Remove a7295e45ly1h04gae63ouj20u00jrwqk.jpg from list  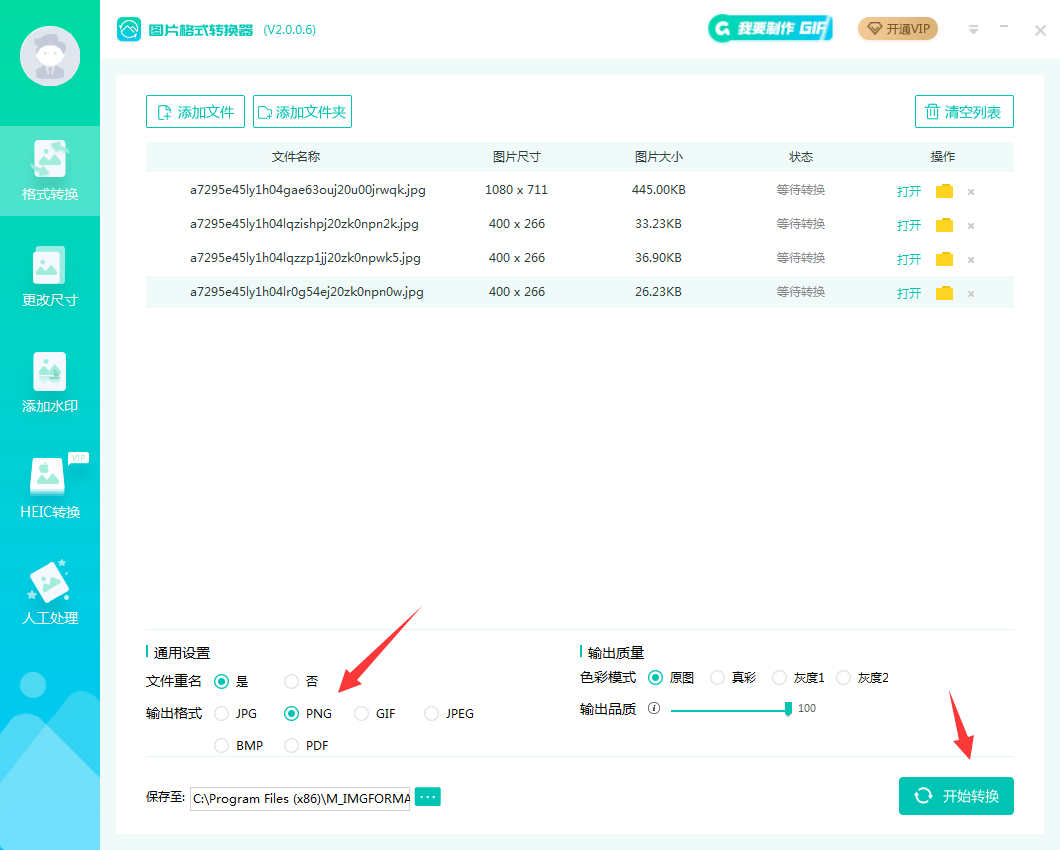(971, 192)
